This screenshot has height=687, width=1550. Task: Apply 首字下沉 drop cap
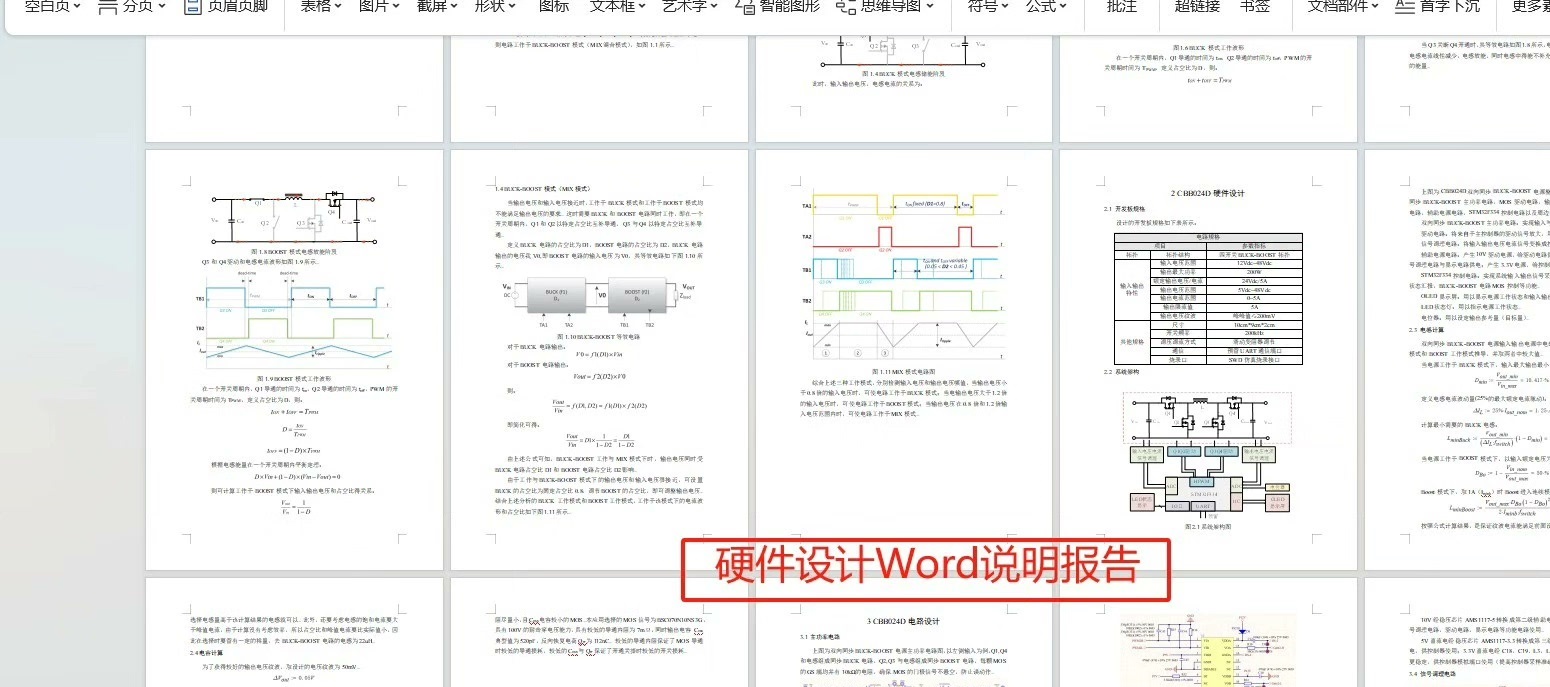point(1437,6)
